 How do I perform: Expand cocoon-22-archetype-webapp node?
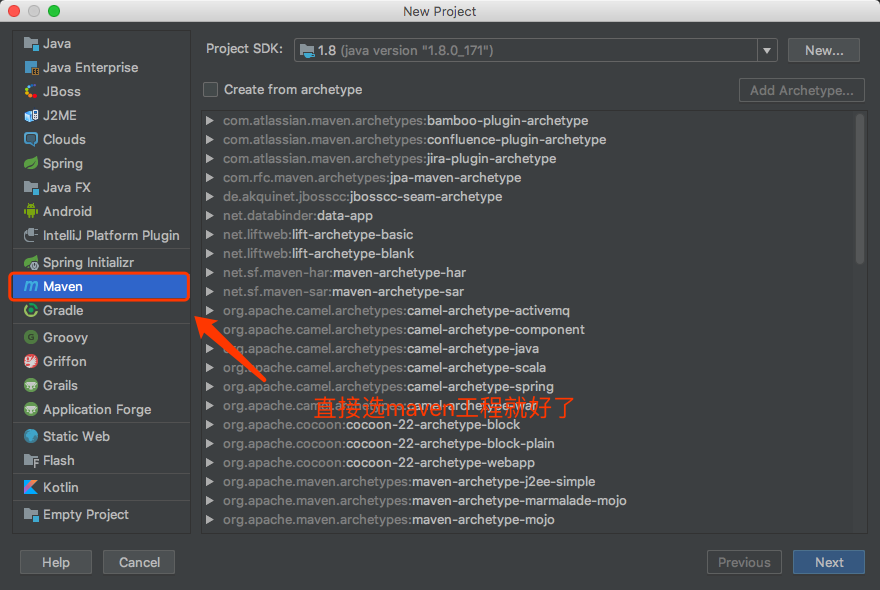209,463
